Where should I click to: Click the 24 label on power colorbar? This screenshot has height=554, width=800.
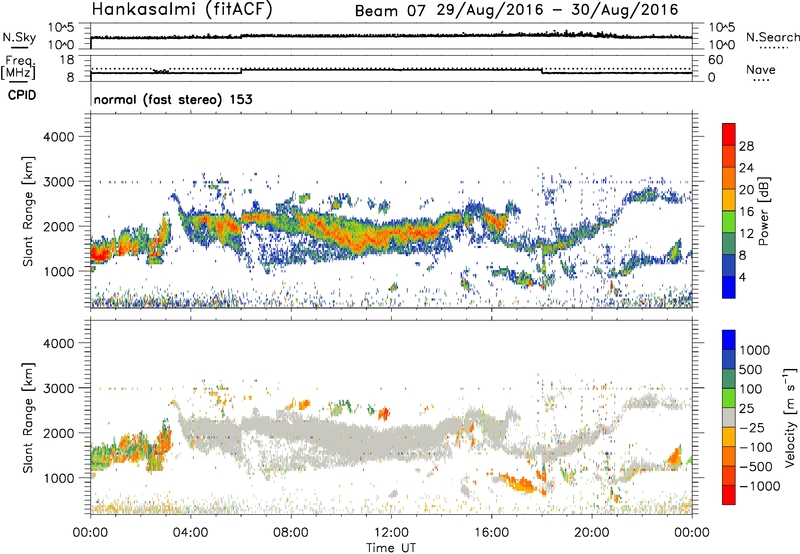(746, 168)
